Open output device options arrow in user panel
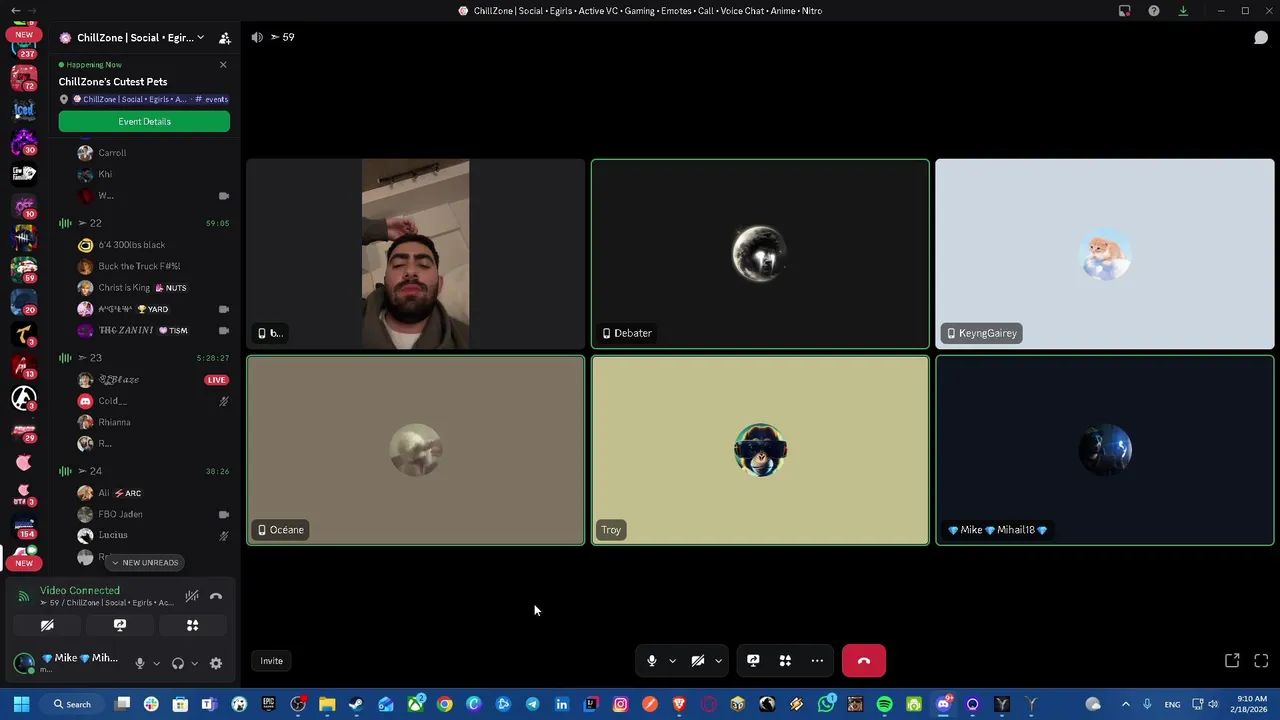1280x720 pixels. click(194, 663)
